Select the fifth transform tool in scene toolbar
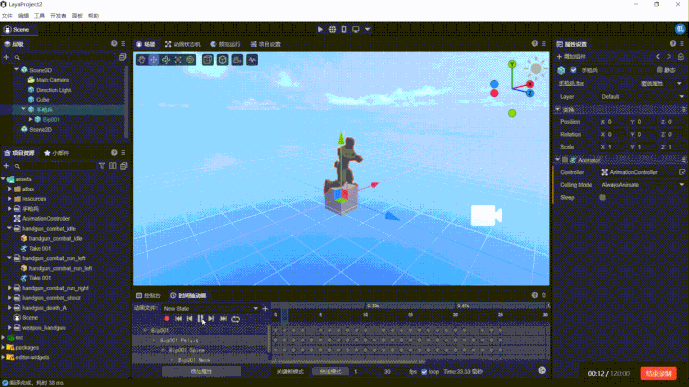Image resolution: width=689 pixels, height=387 pixels. (190, 60)
